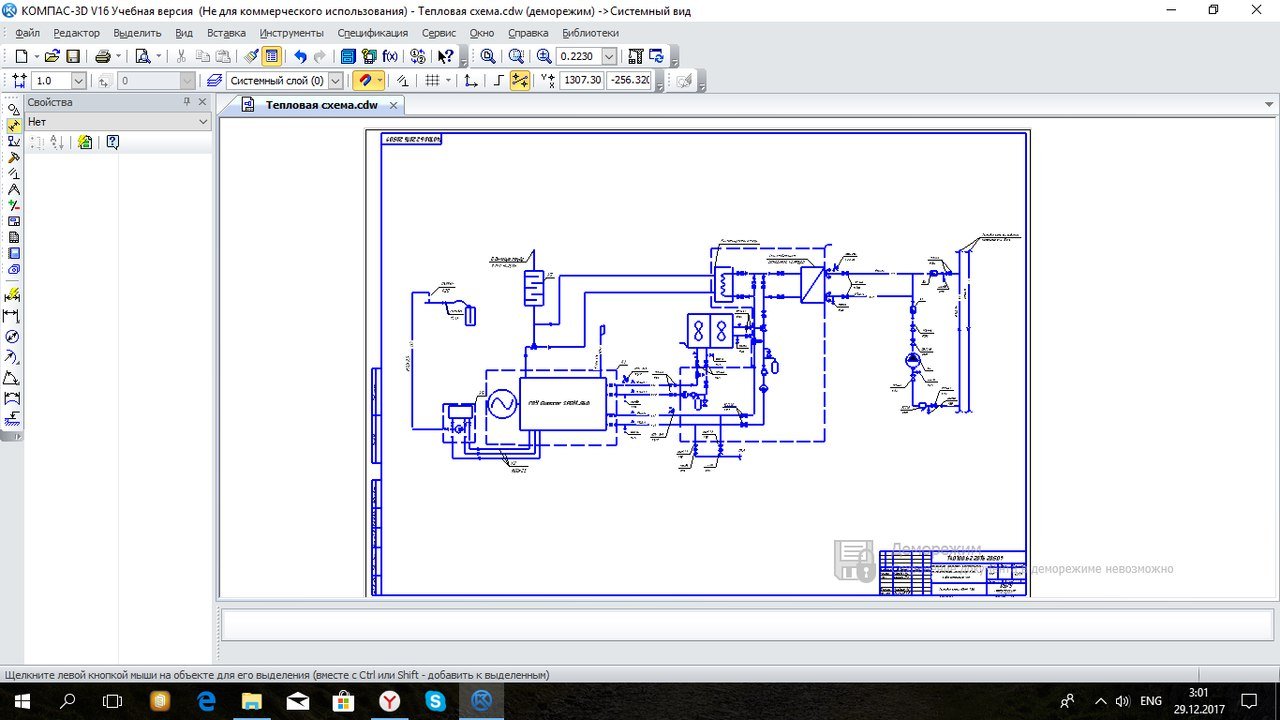The image size is (1280, 720).
Task: Select the diametral dimension tool
Action: pos(13,337)
